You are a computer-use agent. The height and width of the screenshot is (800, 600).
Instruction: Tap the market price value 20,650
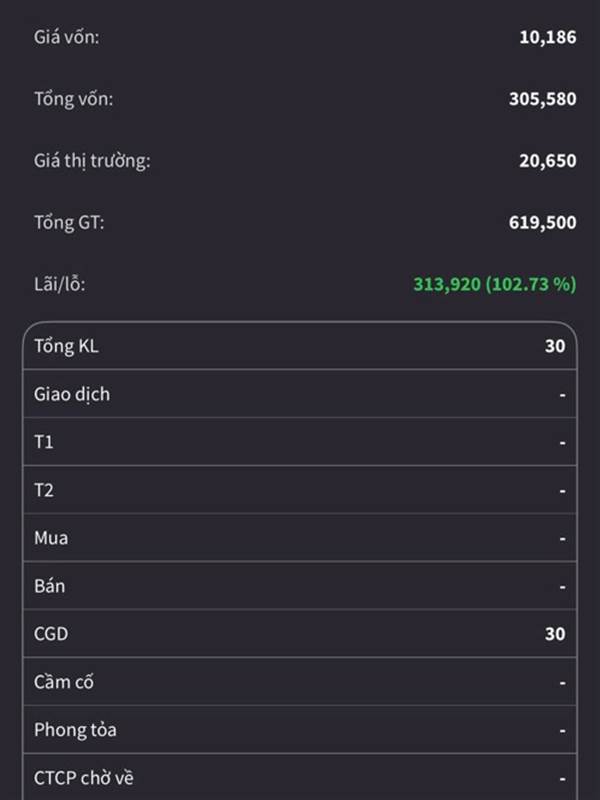point(547,161)
